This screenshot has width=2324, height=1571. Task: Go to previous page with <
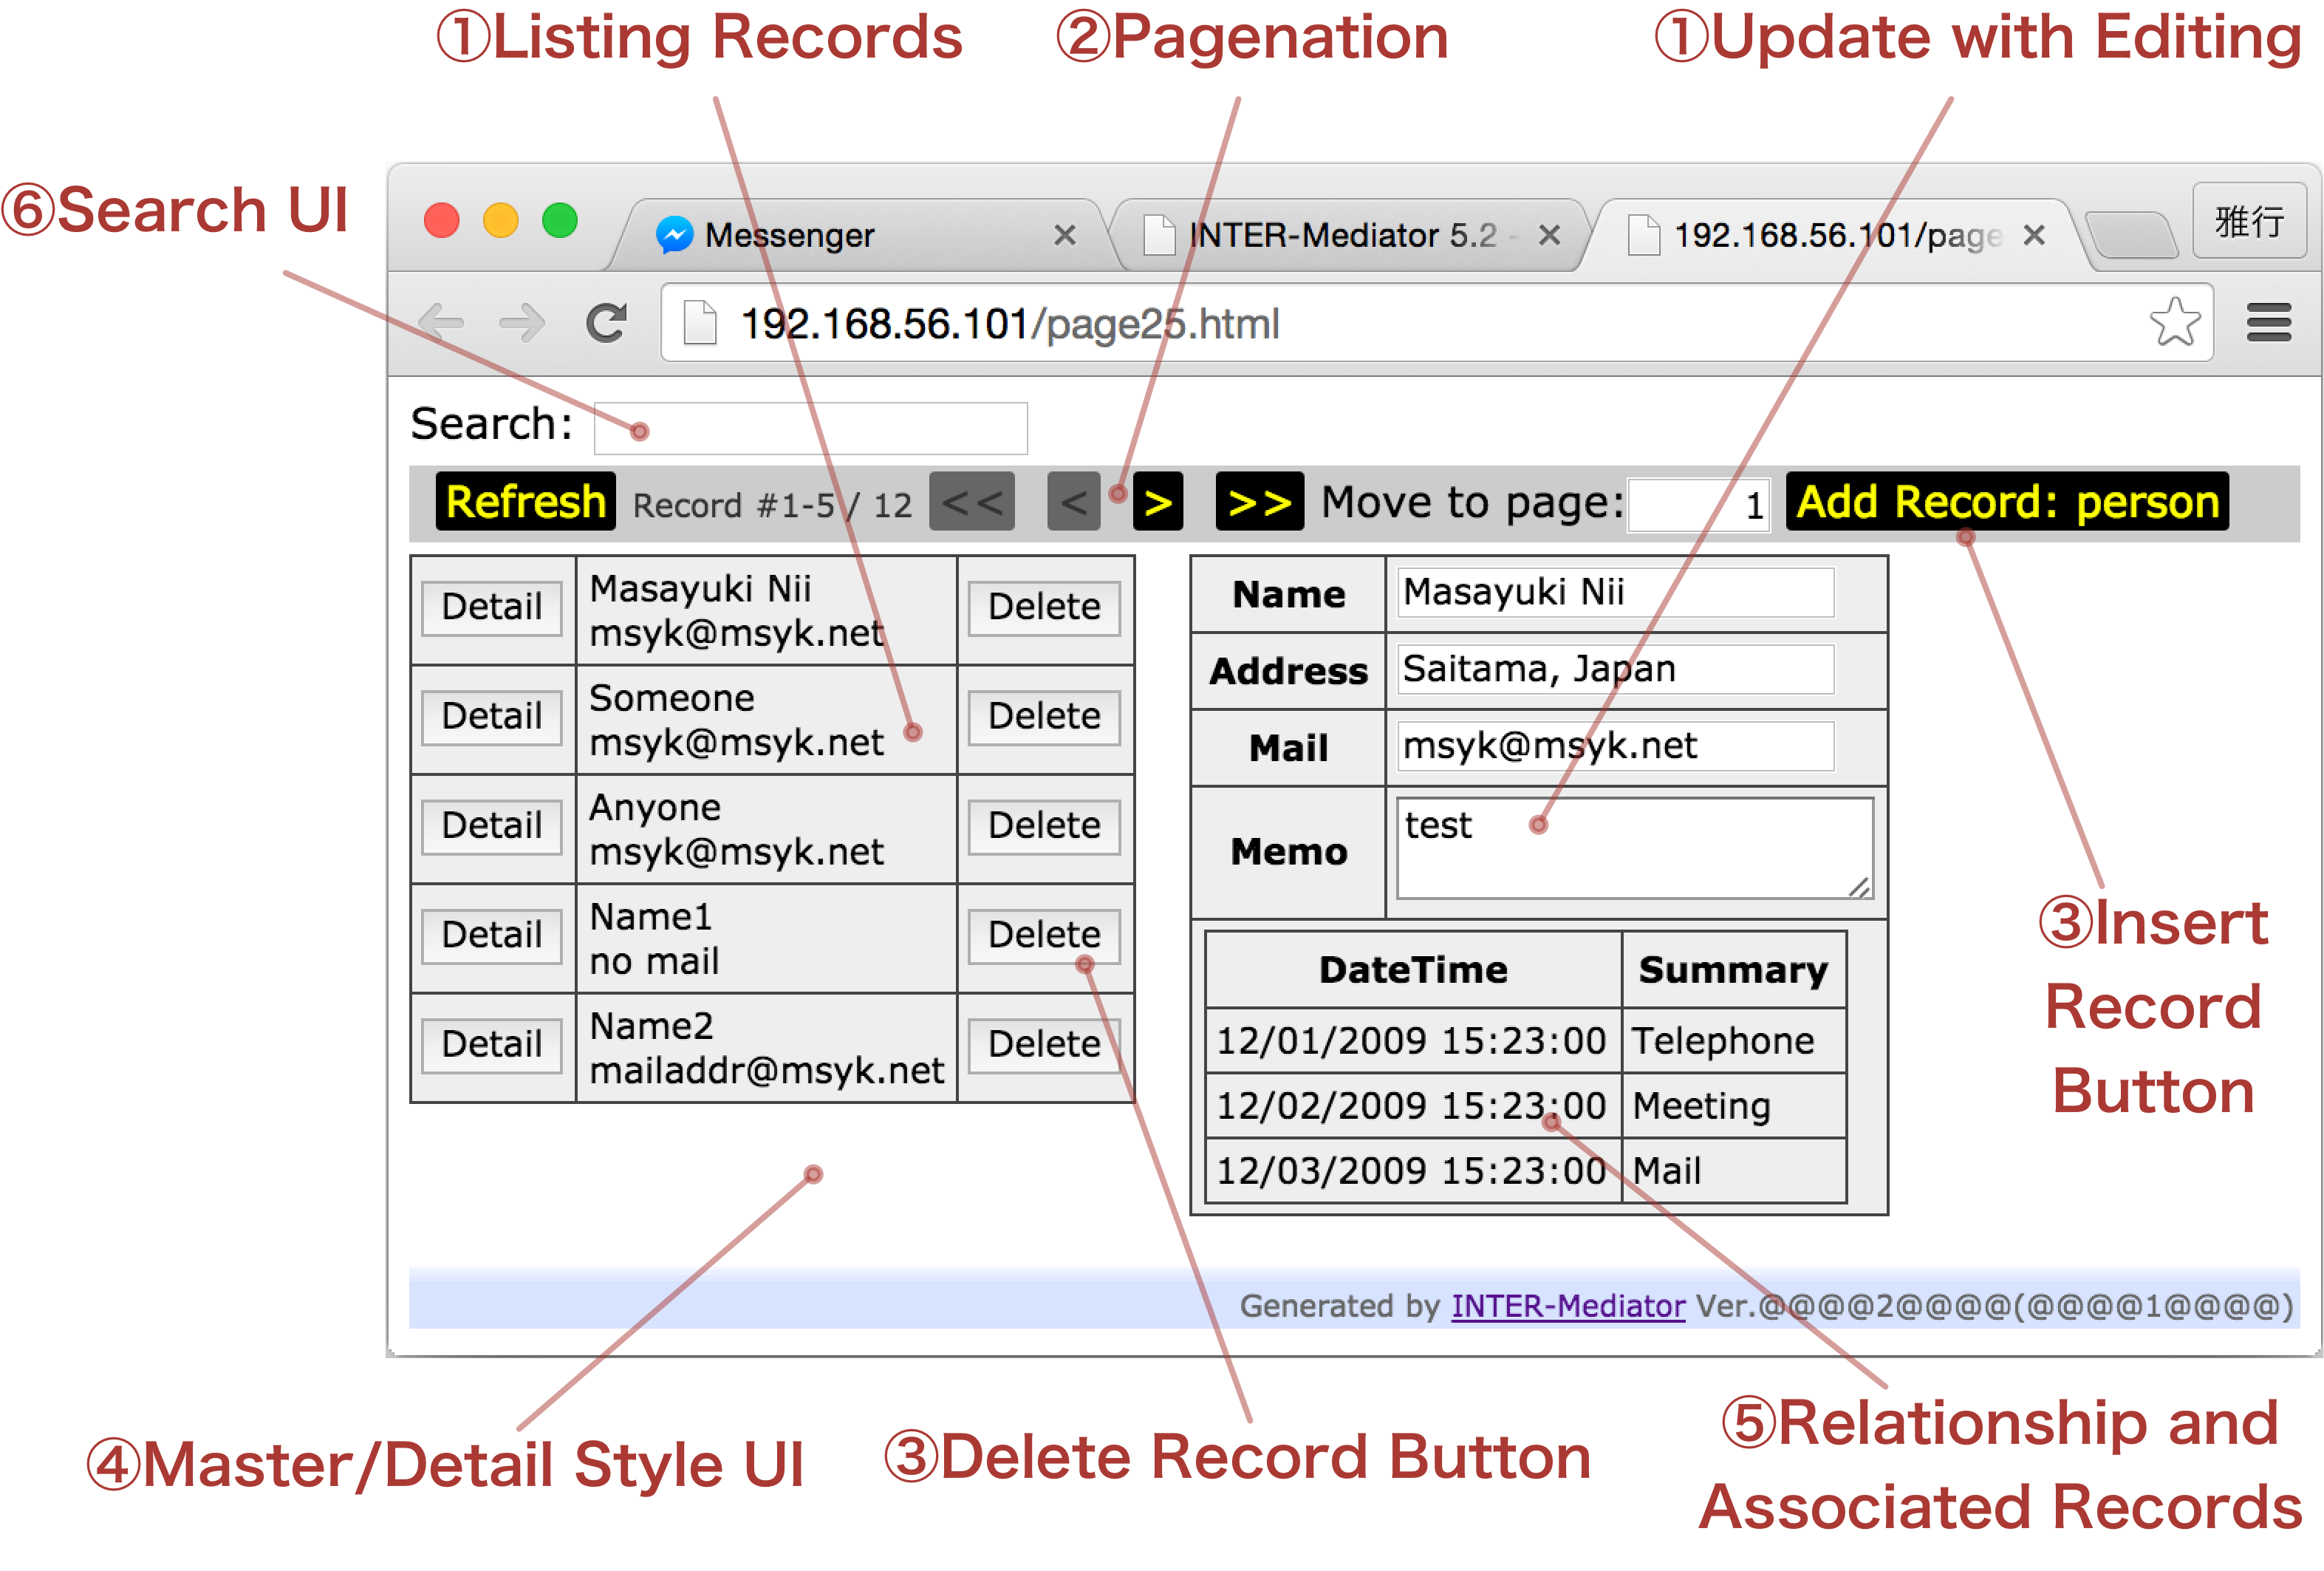pyautogui.click(x=1074, y=501)
